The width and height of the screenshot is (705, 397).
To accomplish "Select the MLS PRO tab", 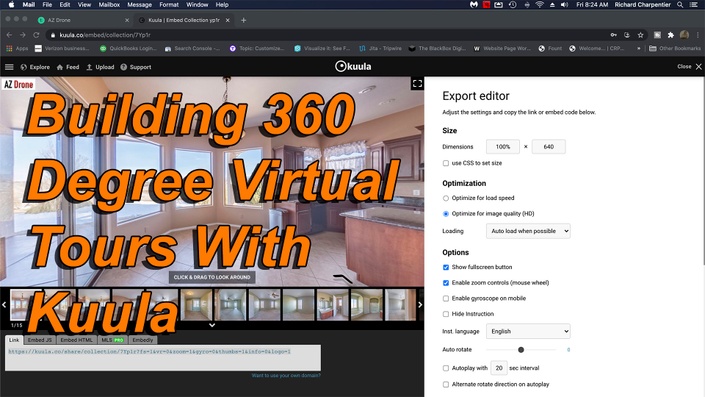I will click(x=112, y=340).
